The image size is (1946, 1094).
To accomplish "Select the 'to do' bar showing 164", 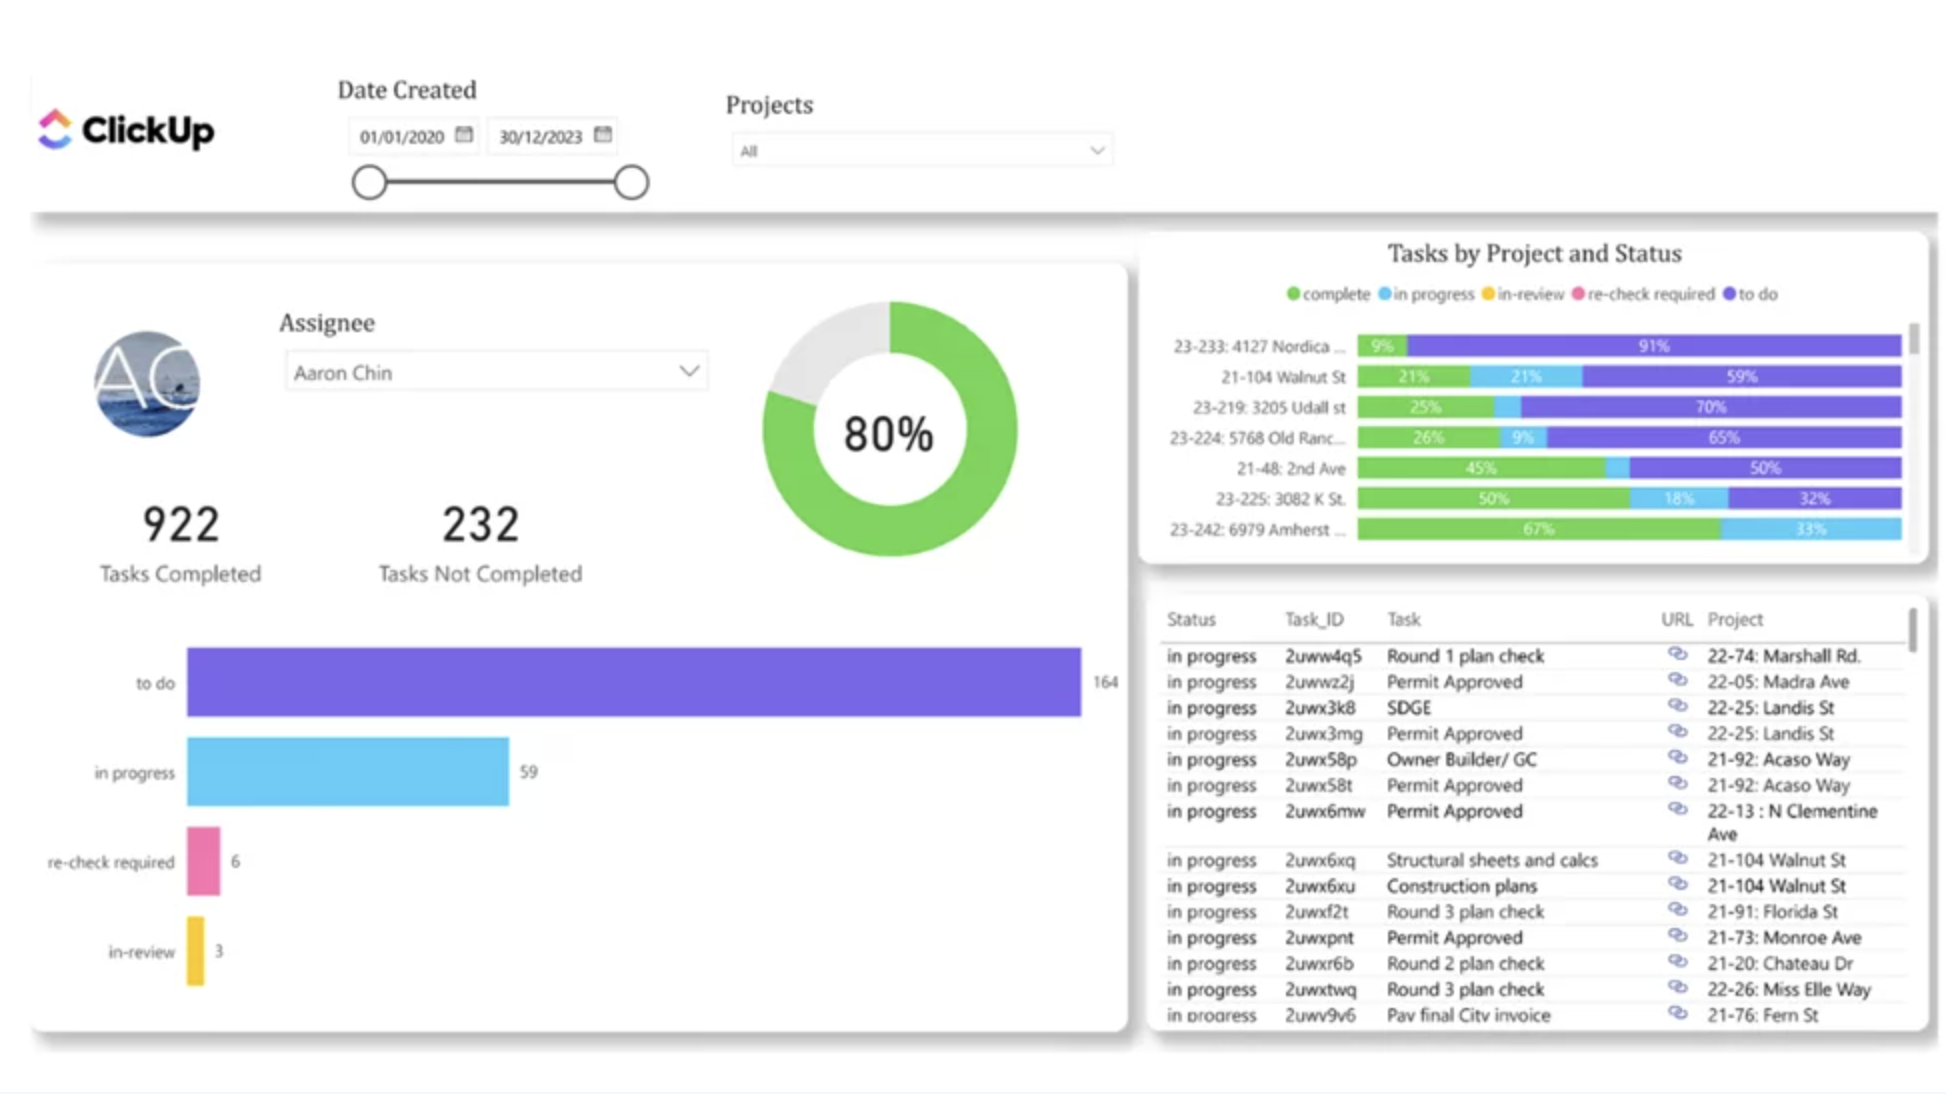I will 633,682.
